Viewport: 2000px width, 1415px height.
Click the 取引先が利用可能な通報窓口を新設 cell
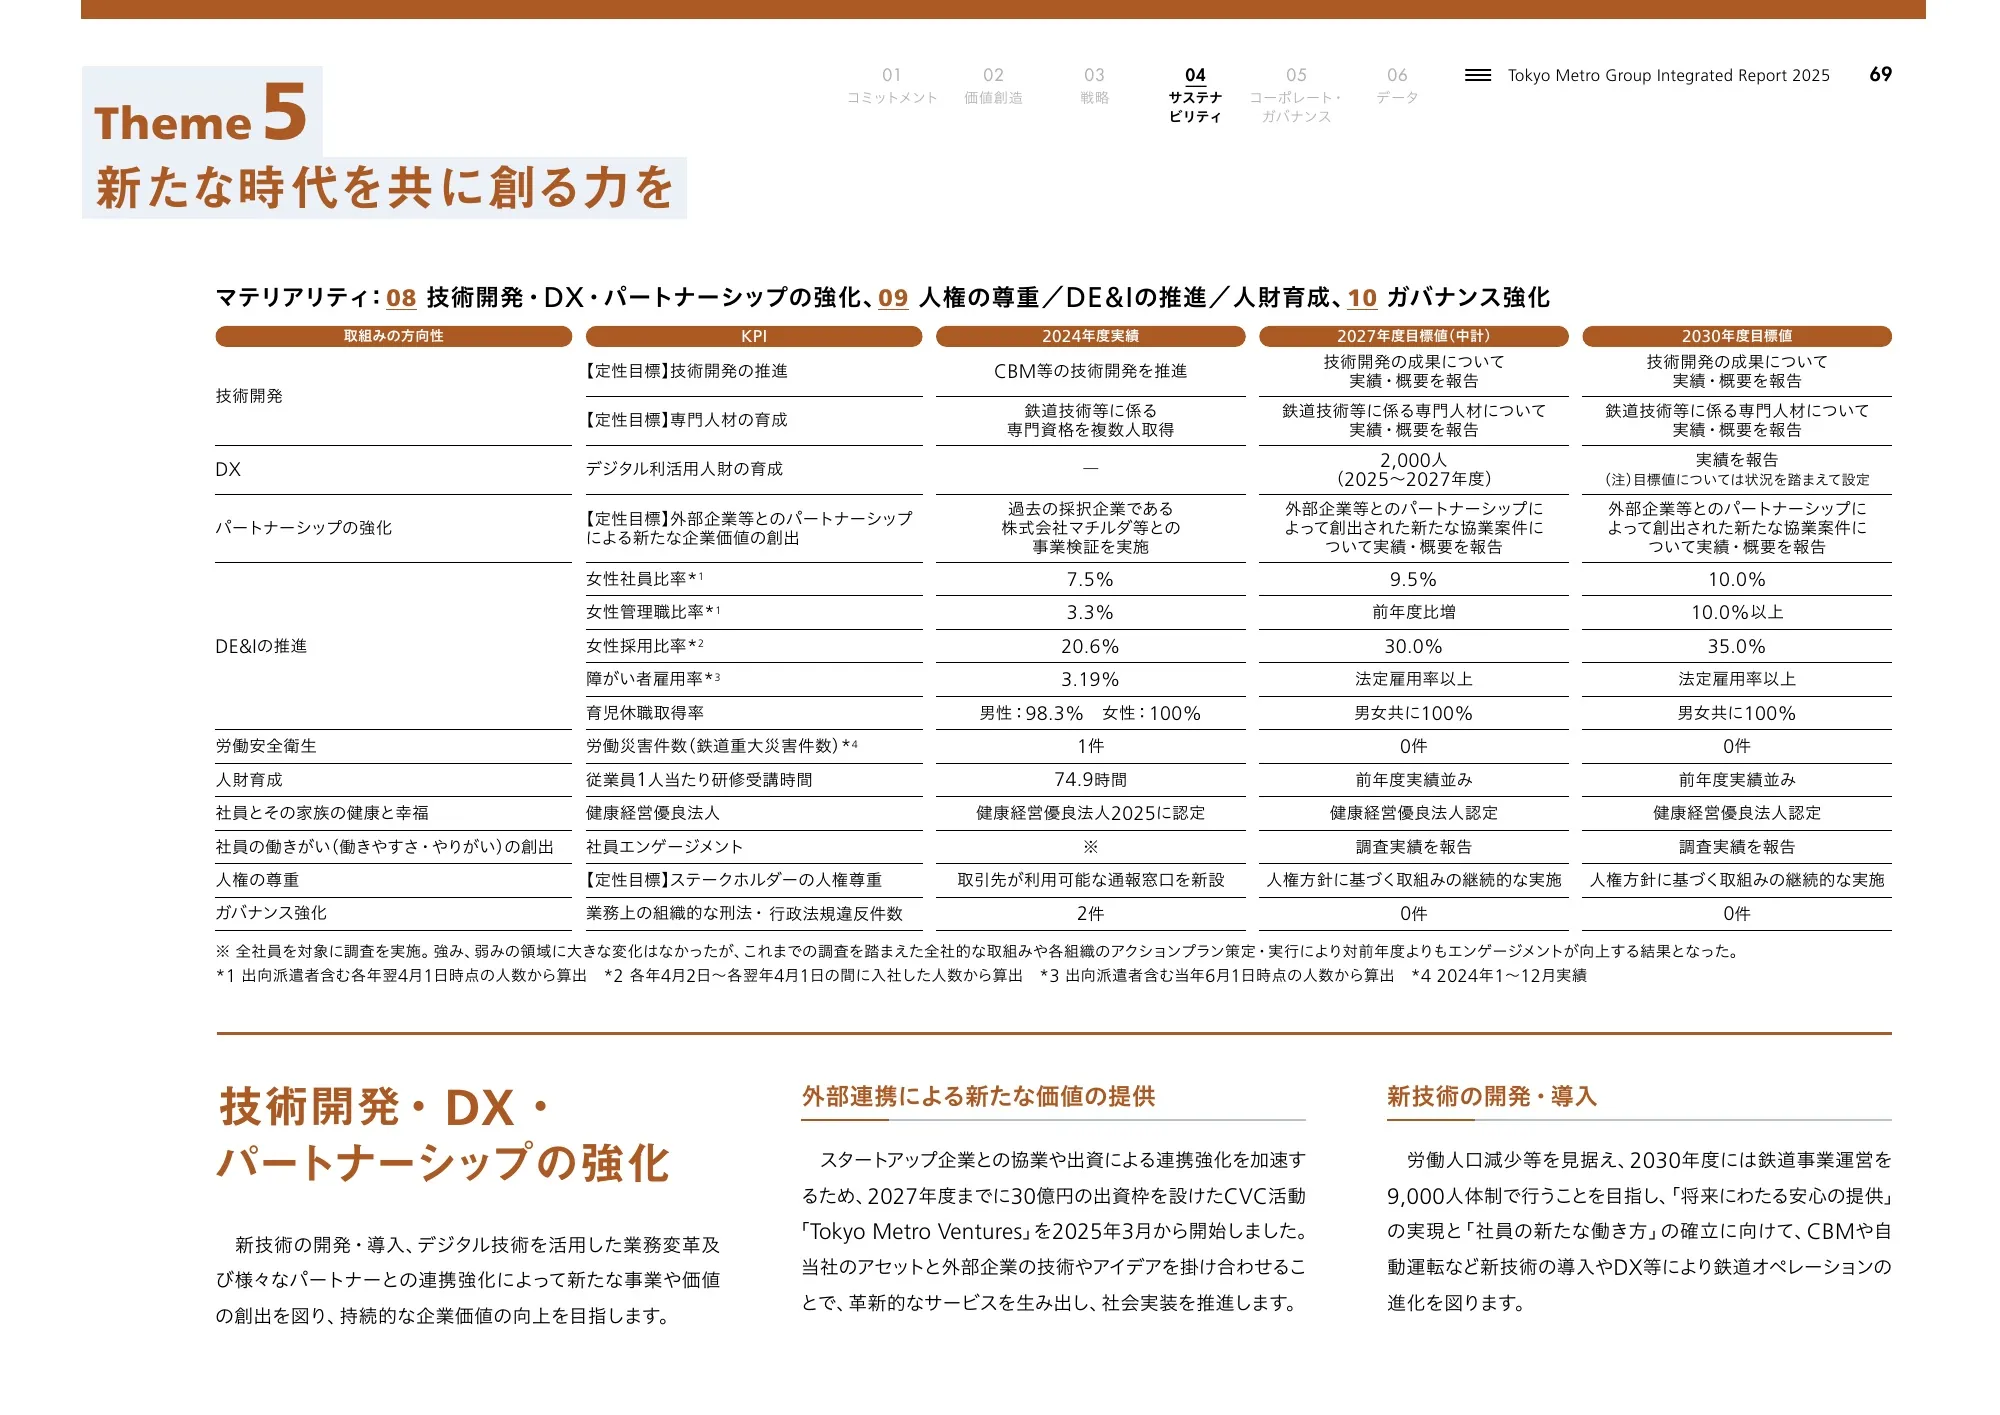(x=1090, y=880)
